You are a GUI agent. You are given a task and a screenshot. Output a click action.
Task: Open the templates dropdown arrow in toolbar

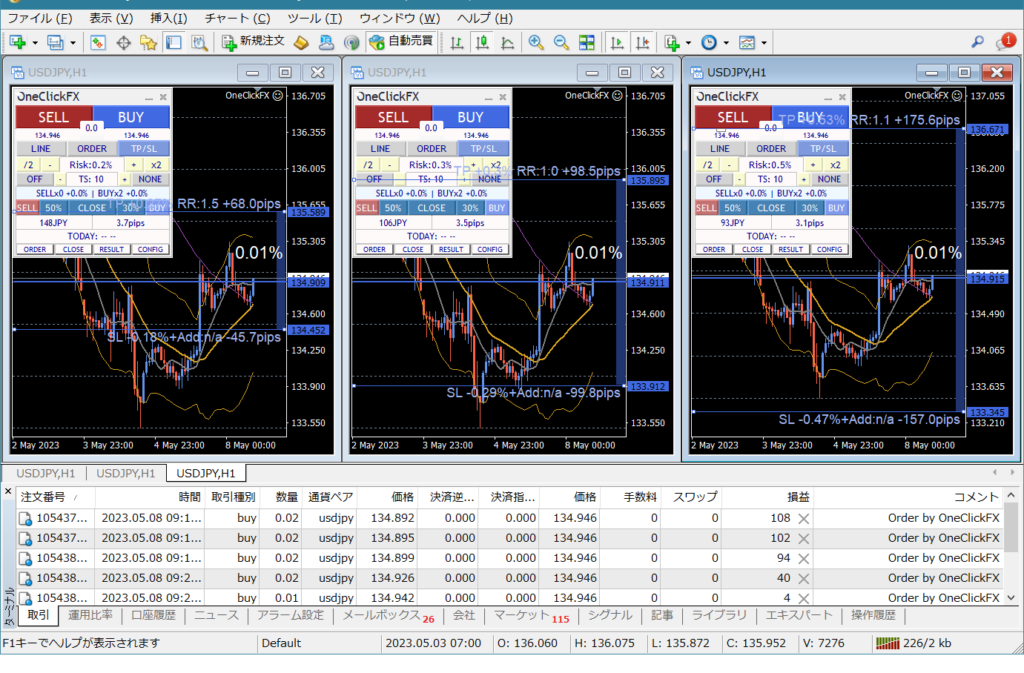(764, 43)
